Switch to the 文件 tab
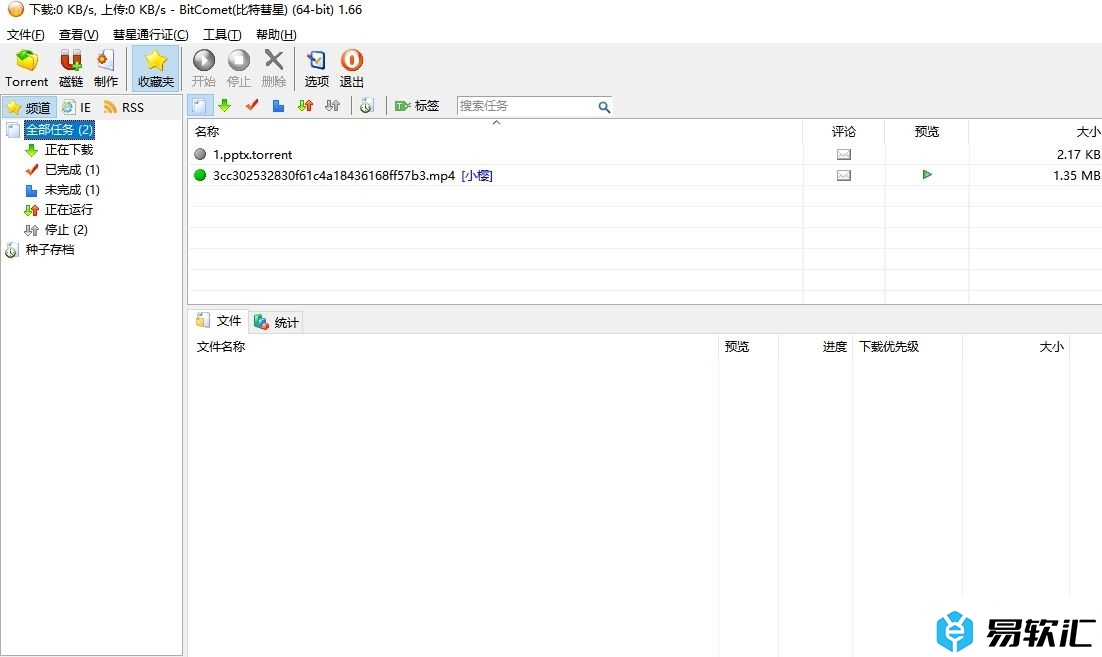1102x657 pixels. 219,321
